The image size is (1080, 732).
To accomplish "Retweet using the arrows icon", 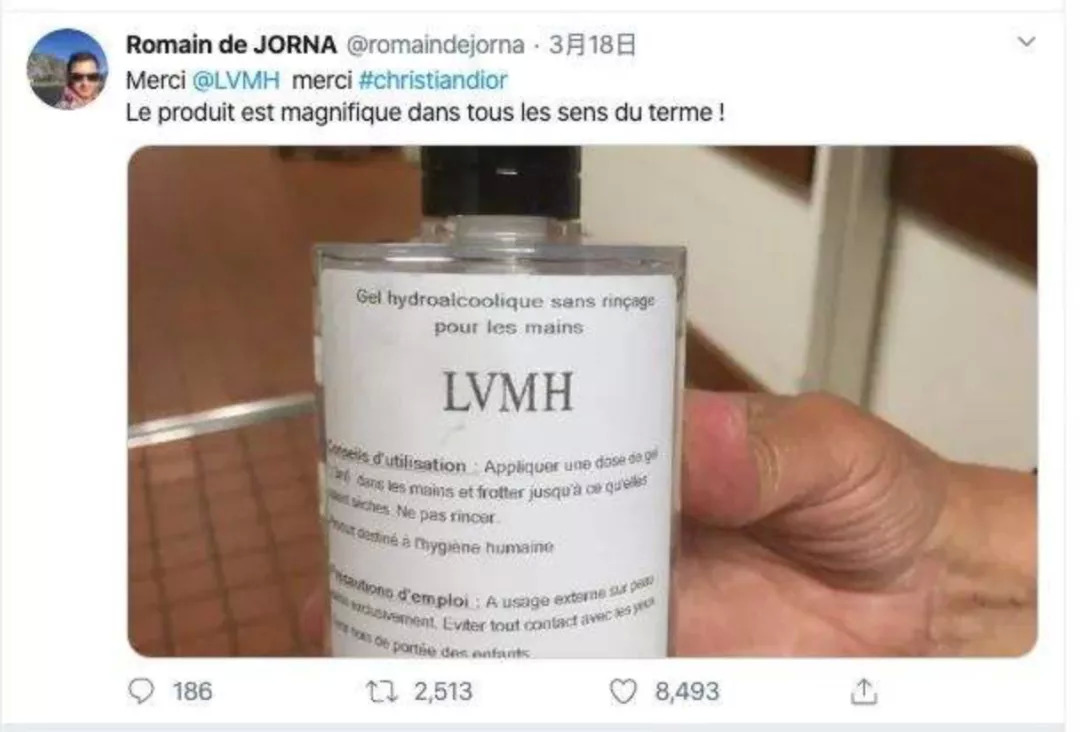I will 382,691.
